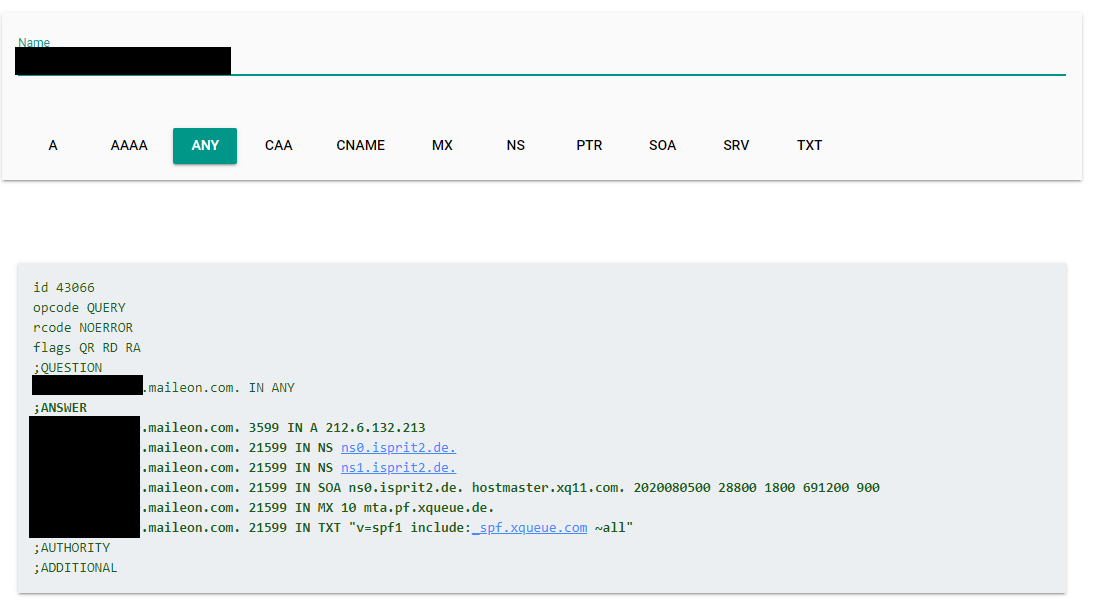Select the SRV record type
1094x605 pixels.
pyautogui.click(x=736, y=145)
